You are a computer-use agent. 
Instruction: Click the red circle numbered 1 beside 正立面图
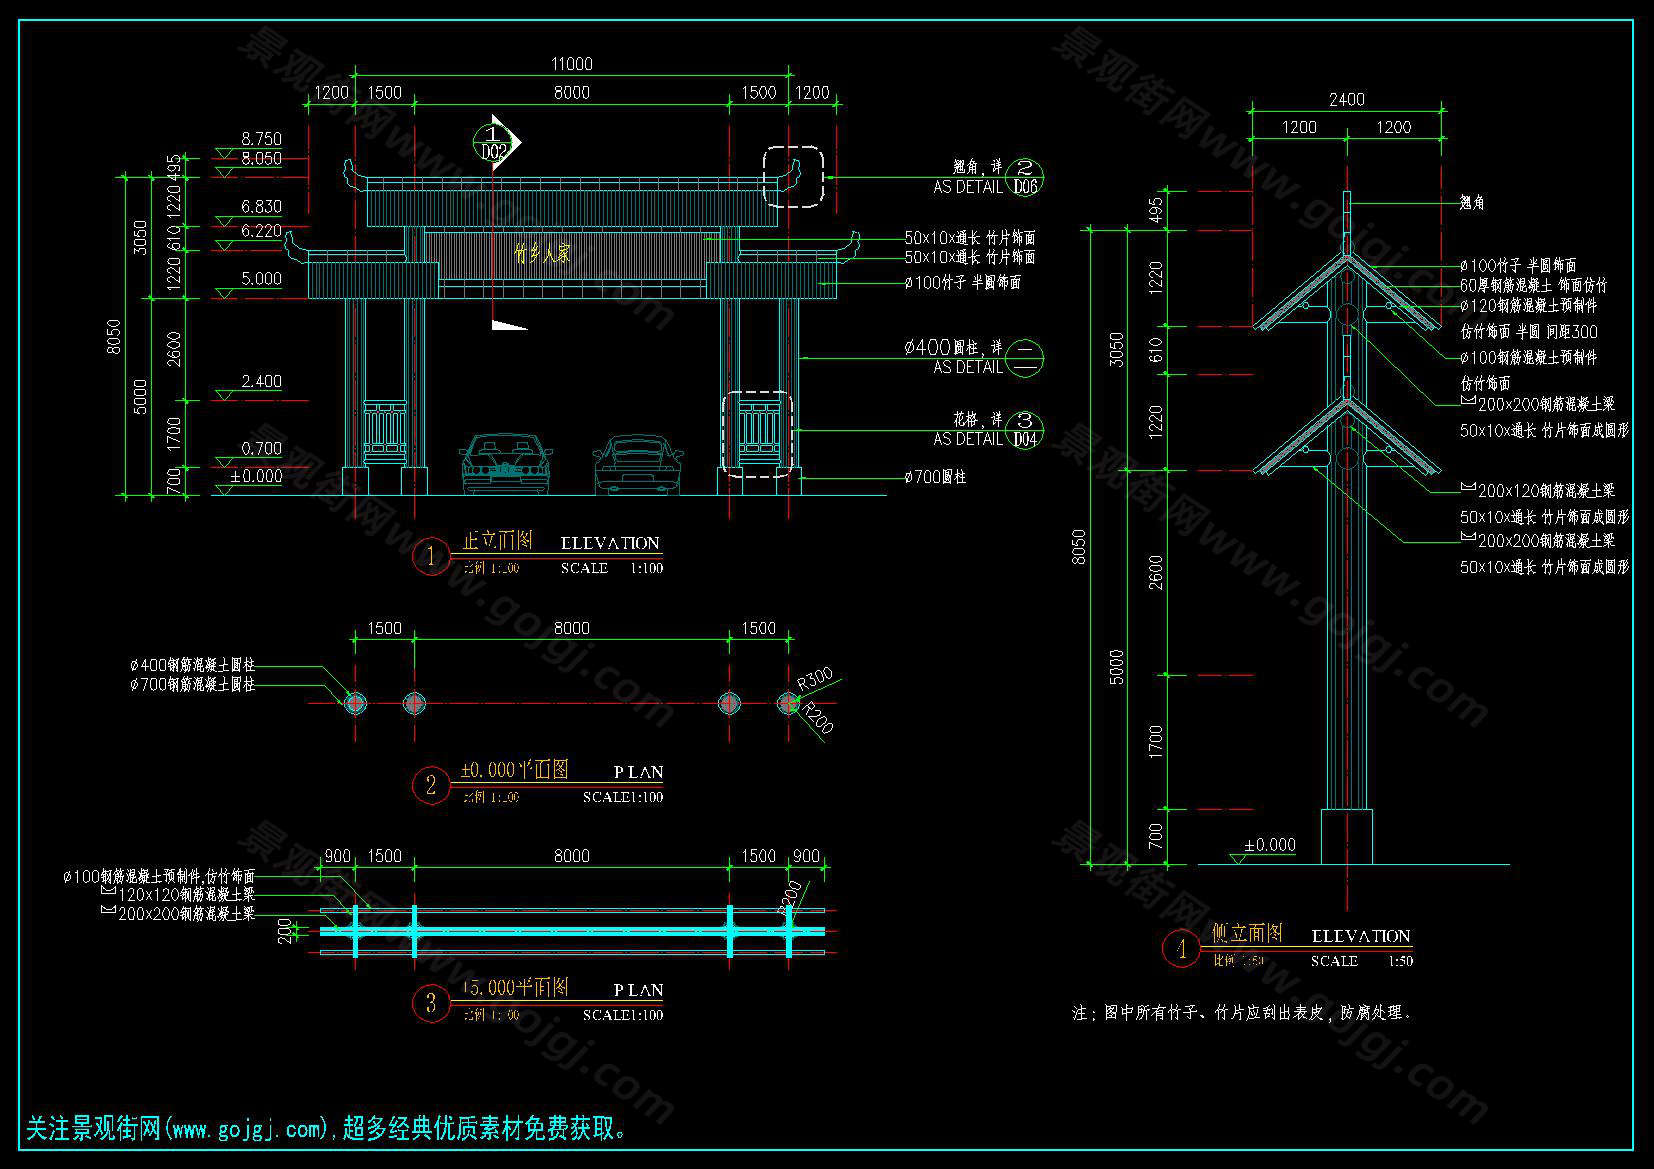pyautogui.click(x=431, y=556)
